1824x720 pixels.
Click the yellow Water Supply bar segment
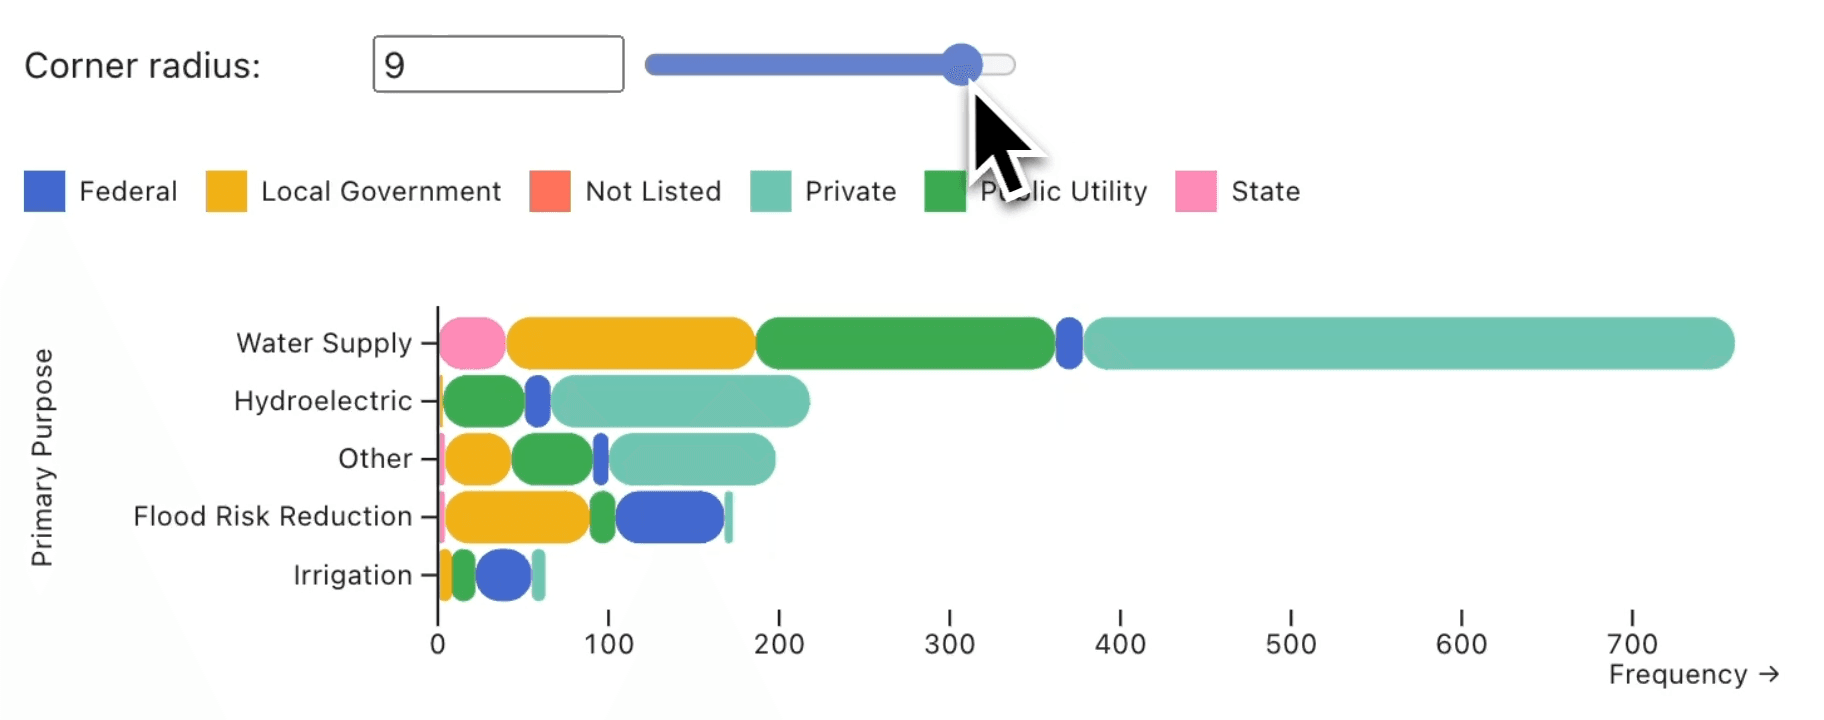[630, 343]
